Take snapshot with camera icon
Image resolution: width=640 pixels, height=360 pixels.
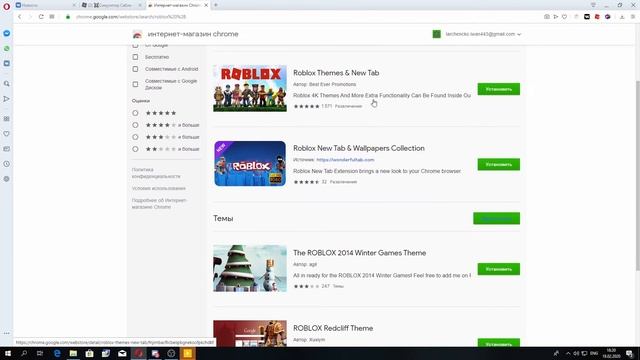point(547,17)
